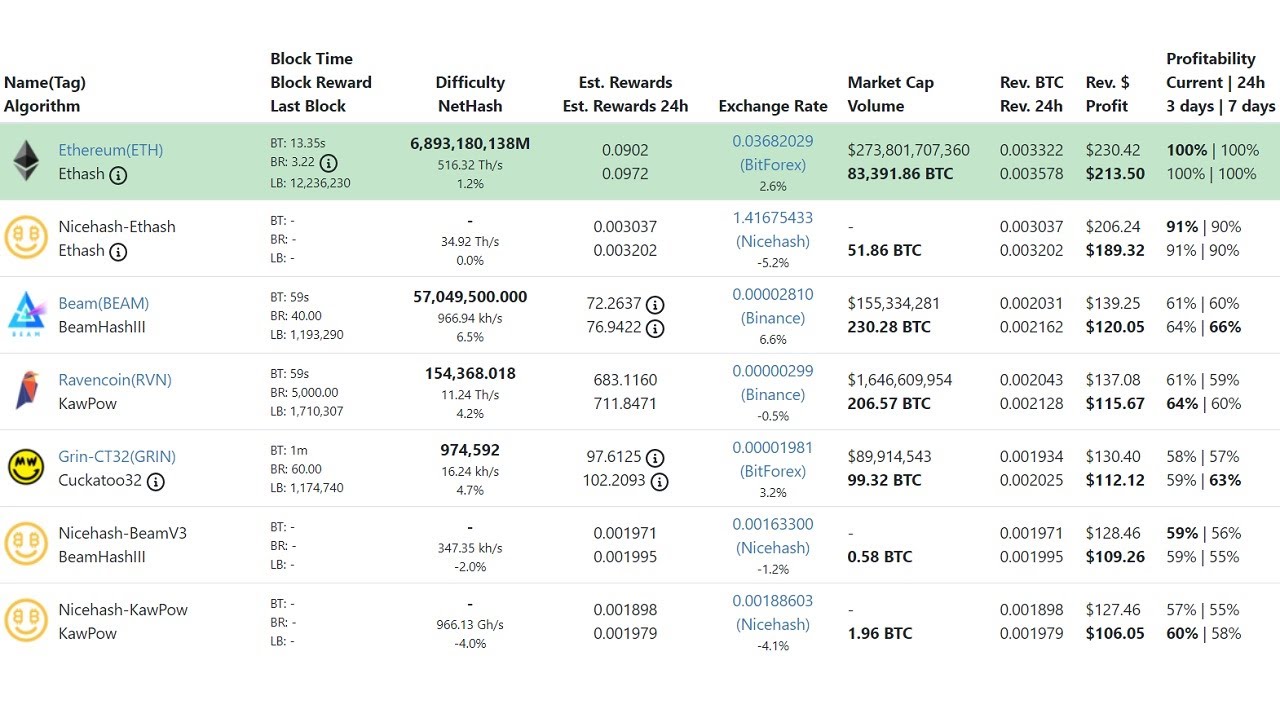Click the Nicehash-KawPow smiley icon
Image resolution: width=1280 pixels, height=720 pixels.
tap(26, 620)
